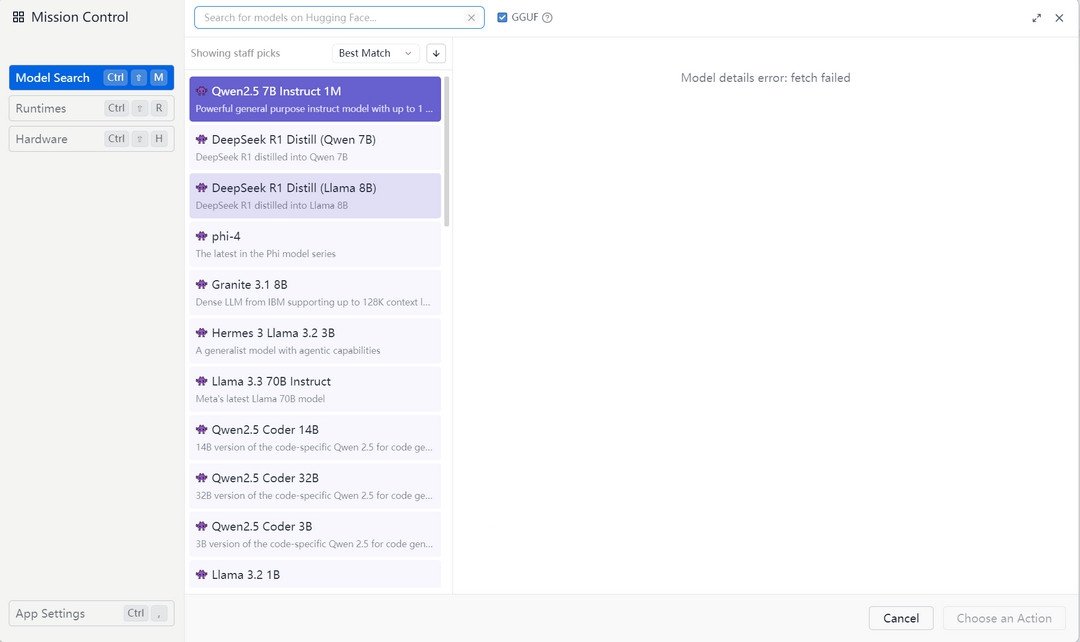Select Qwen2.5 Coder 32B title
1080x642 pixels.
(265, 477)
